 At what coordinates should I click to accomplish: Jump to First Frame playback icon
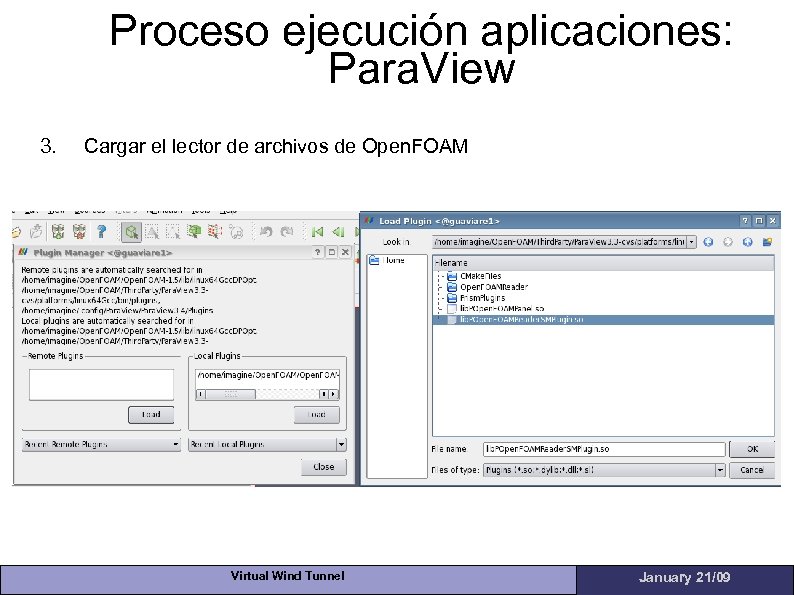click(x=317, y=232)
